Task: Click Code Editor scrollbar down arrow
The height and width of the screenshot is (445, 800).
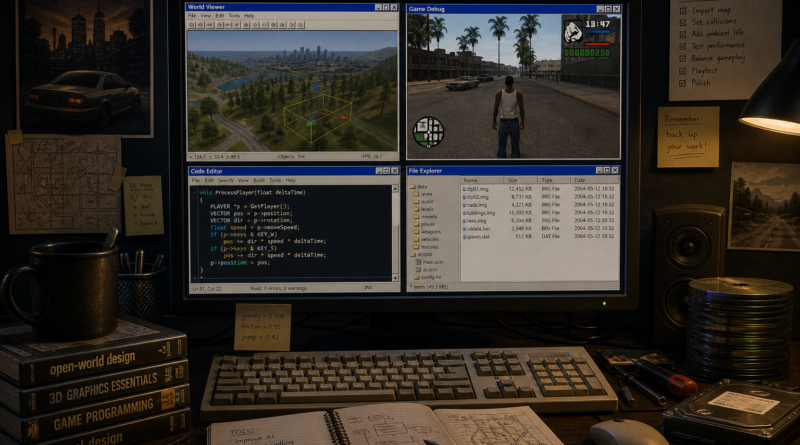Action: click(x=395, y=278)
